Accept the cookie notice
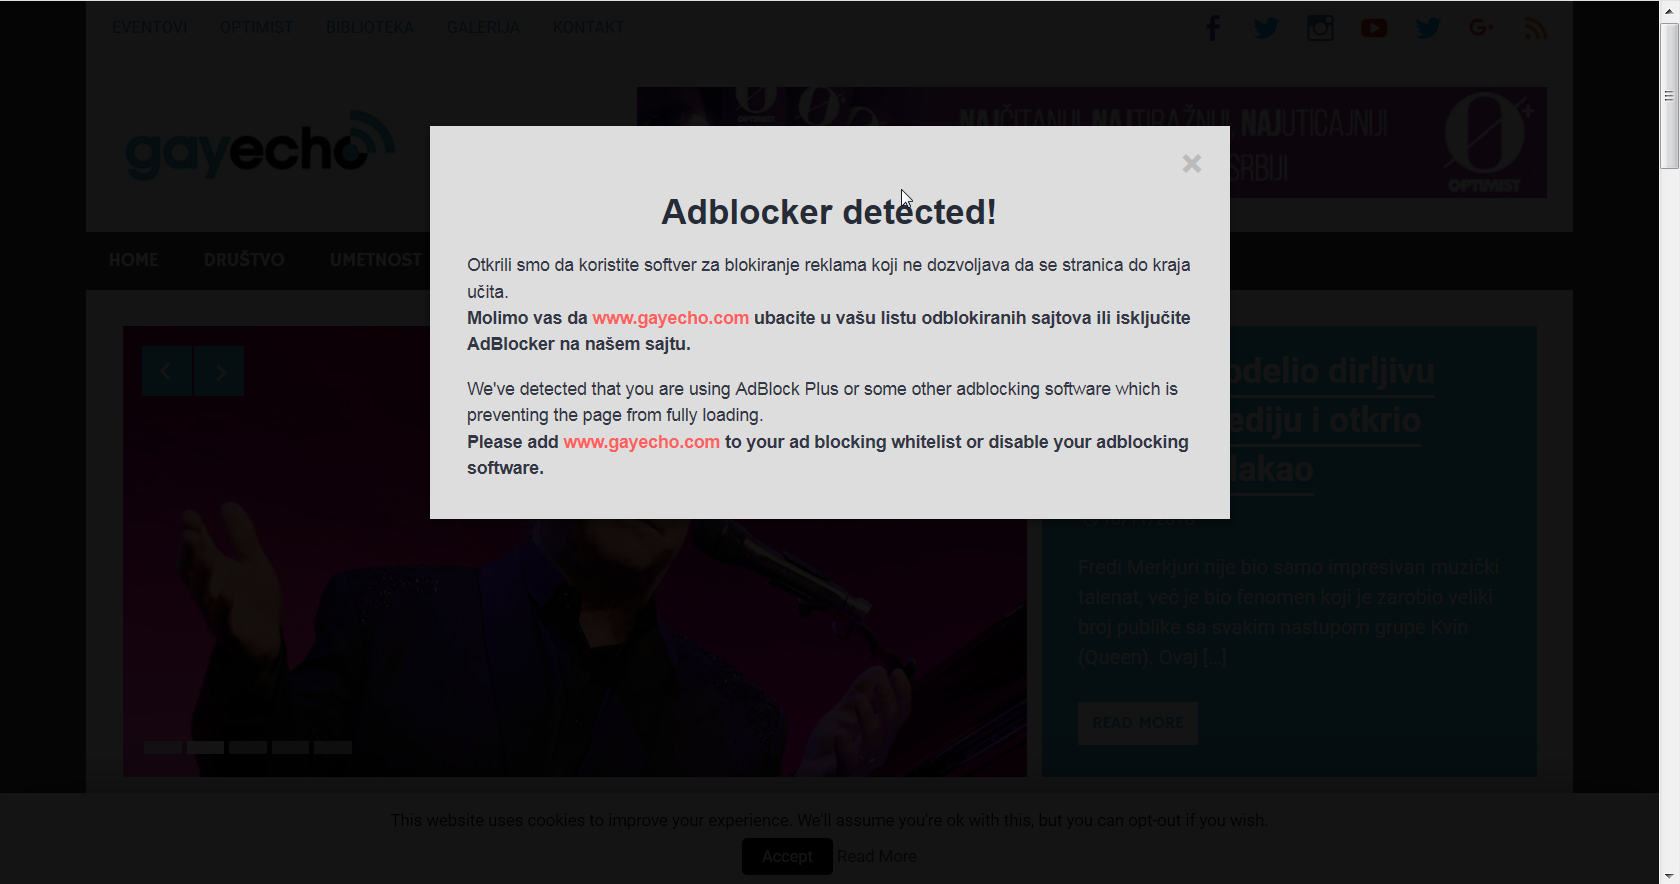This screenshot has height=884, width=1680. tap(787, 856)
